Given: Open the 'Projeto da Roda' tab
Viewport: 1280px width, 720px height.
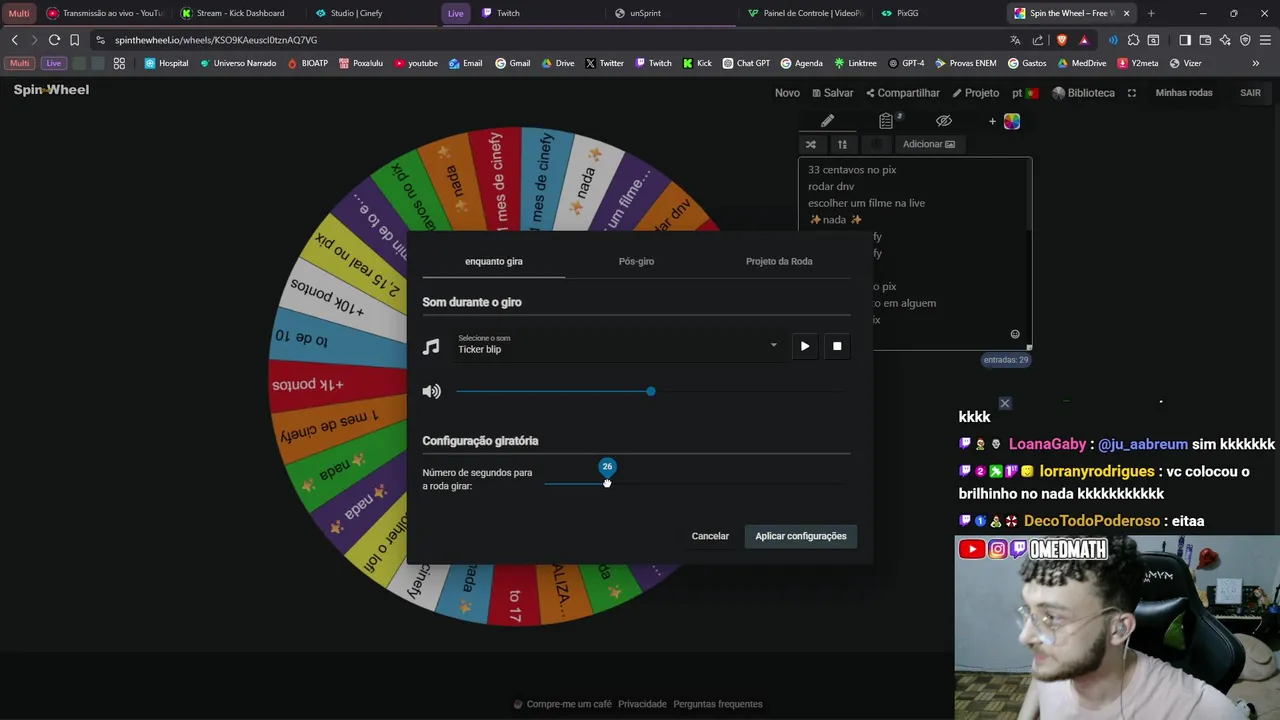Looking at the screenshot, I should click(x=779, y=261).
